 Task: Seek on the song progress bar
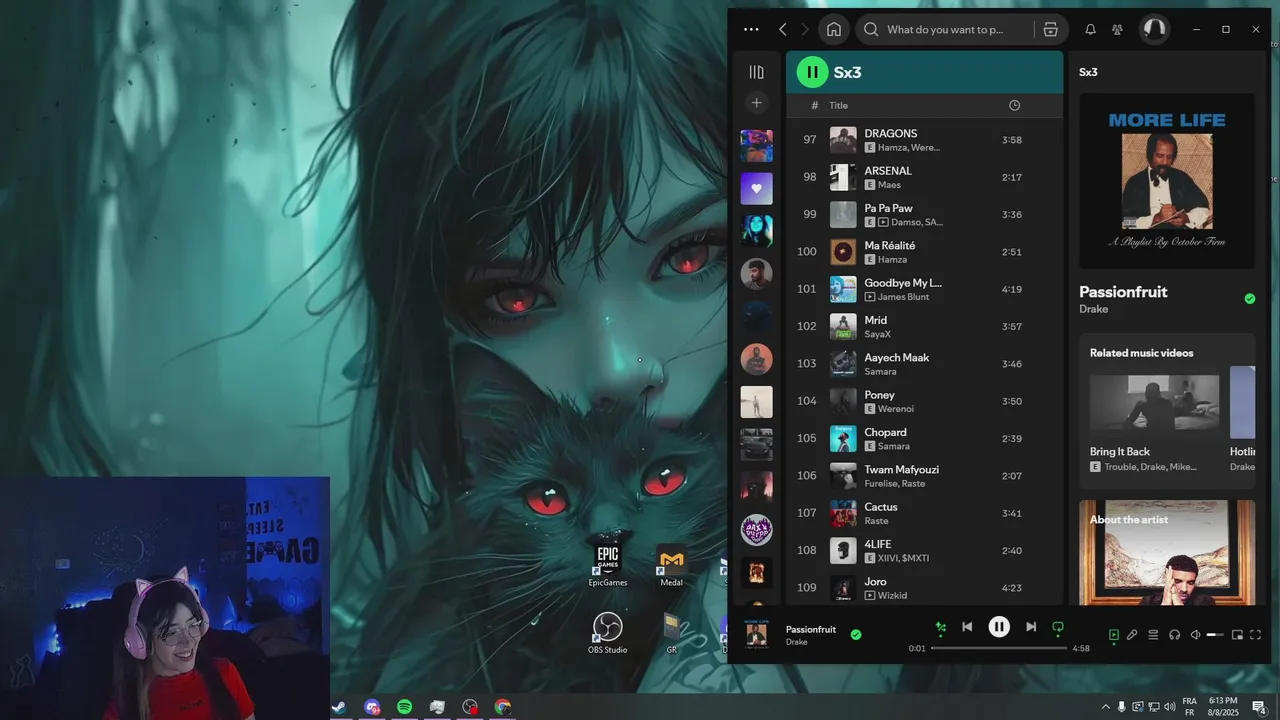(999, 648)
